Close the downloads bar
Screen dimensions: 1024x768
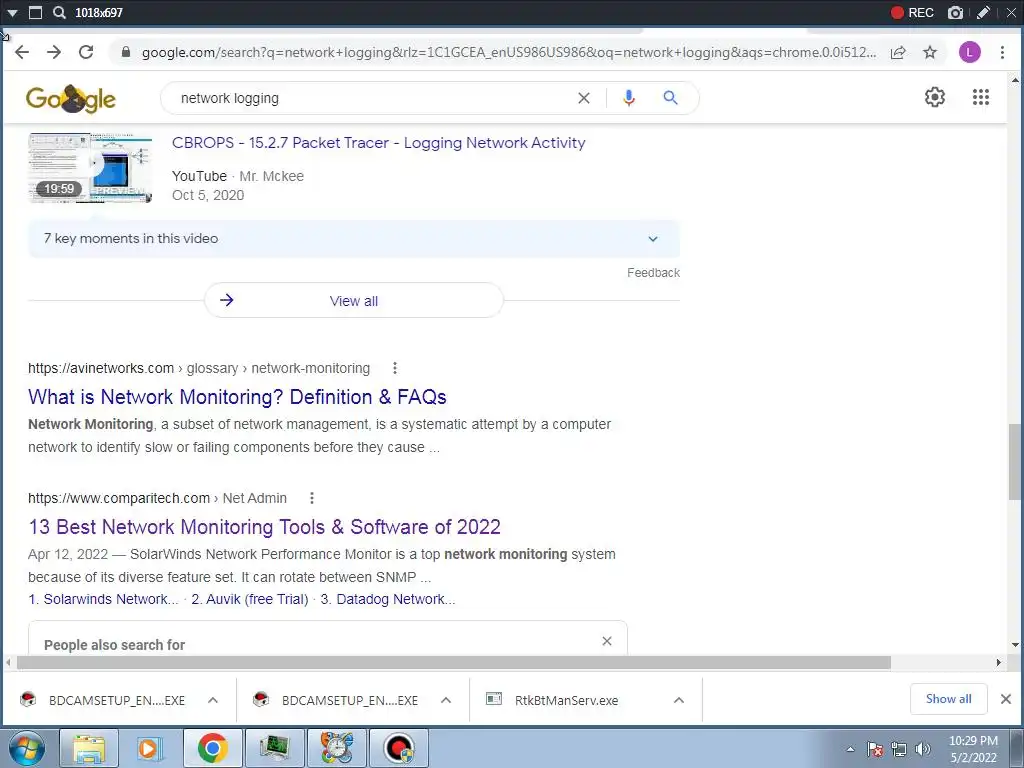pyautogui.click(x=1006, y=699)
